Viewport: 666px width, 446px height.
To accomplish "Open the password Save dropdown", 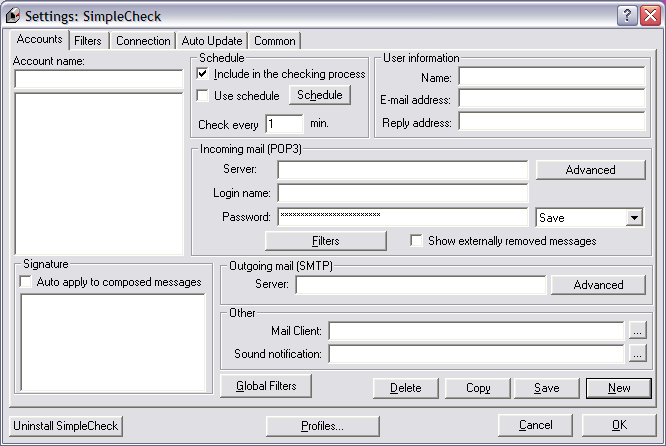I will 634,218.
